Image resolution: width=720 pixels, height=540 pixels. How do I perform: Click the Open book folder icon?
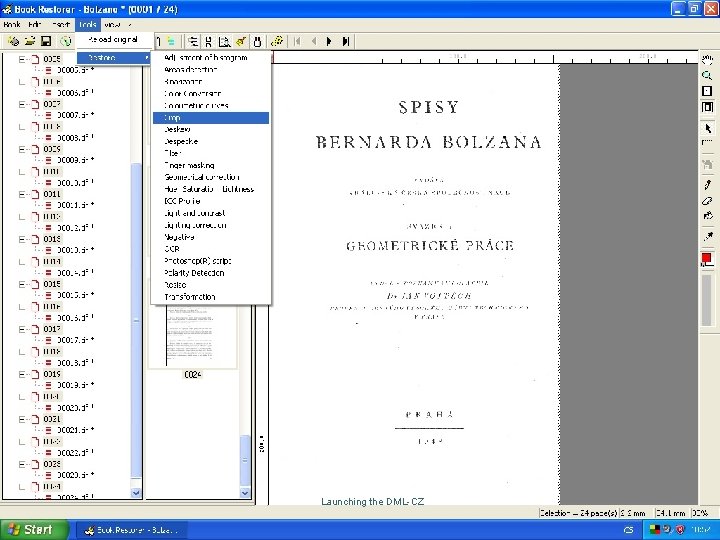(29, 41)
